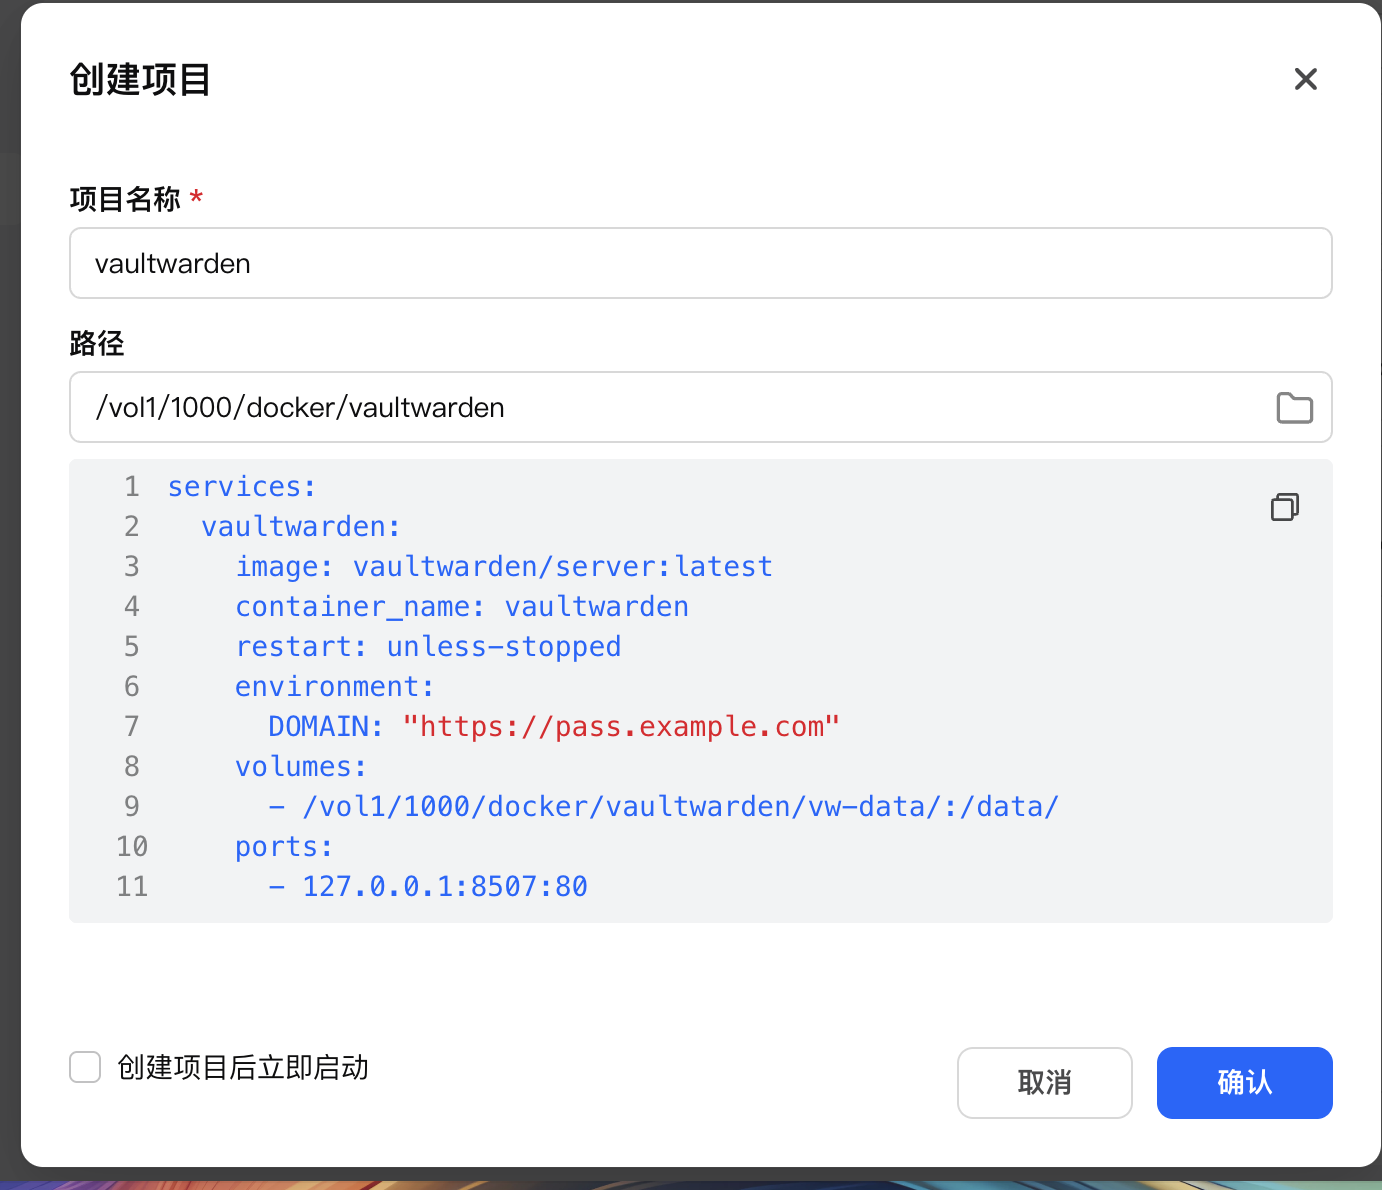
Task: Click the DOMAIN URL string value
Action: pos(620,727)
